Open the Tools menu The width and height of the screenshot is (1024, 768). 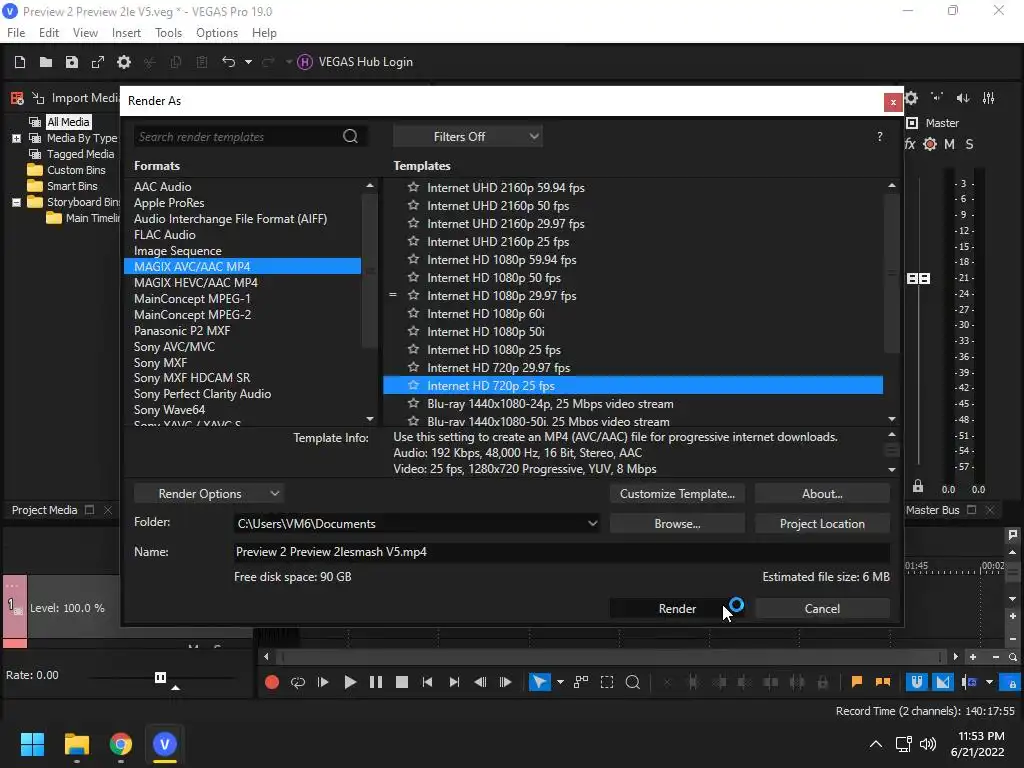tap(168, 33)
